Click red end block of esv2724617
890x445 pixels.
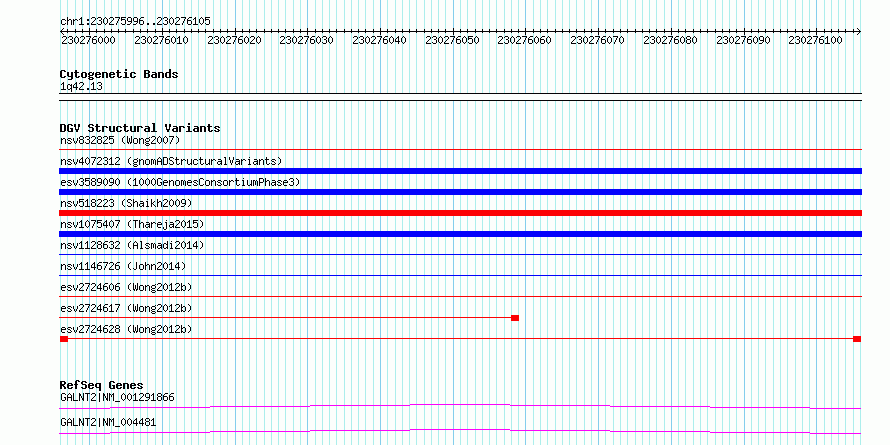tap(515, 318)
